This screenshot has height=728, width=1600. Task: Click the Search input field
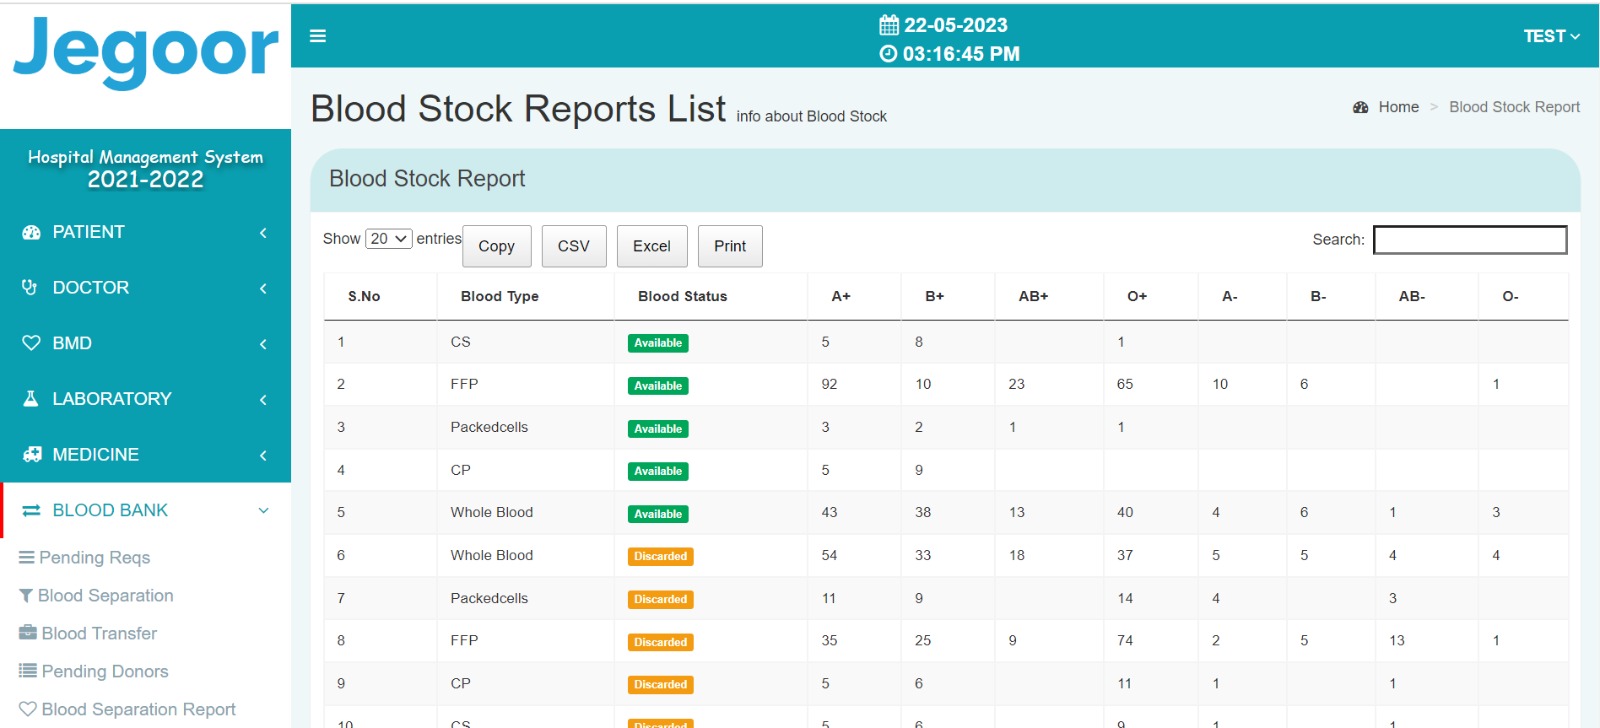1469,240
